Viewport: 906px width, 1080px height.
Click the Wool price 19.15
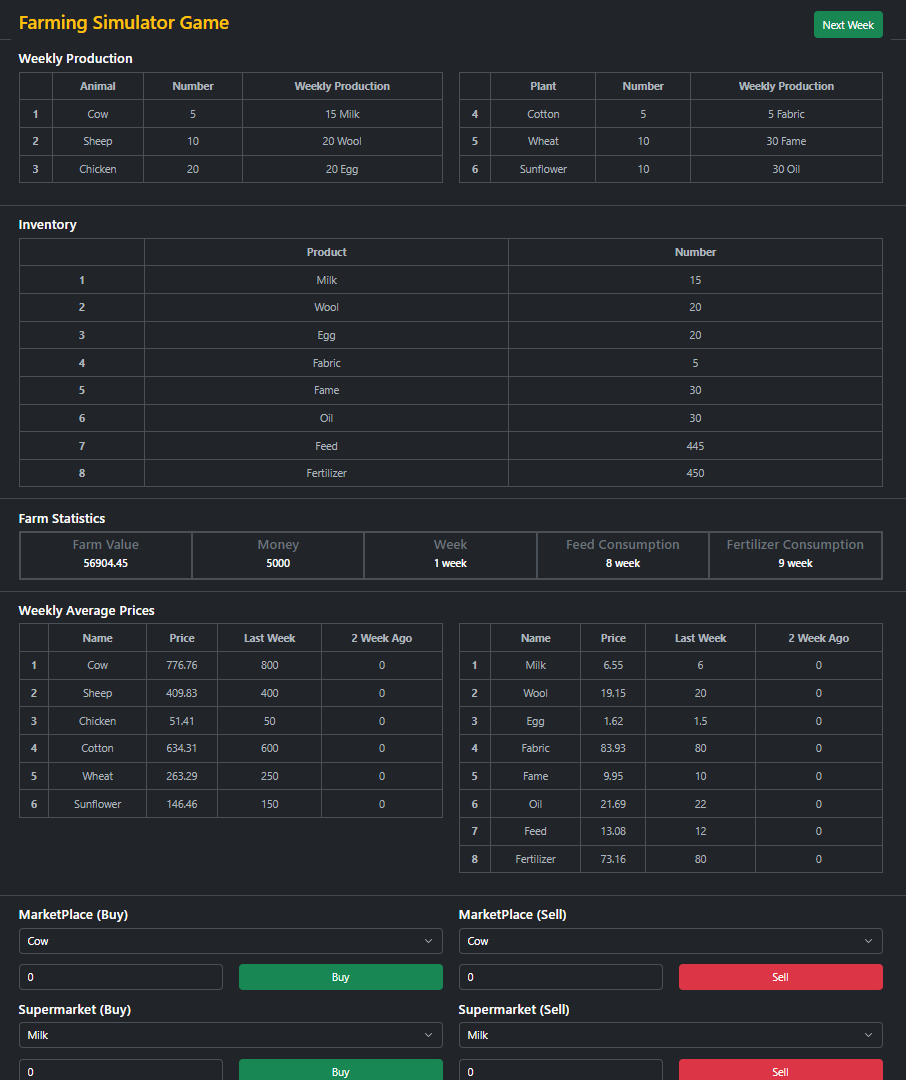(x=613, y=693)
